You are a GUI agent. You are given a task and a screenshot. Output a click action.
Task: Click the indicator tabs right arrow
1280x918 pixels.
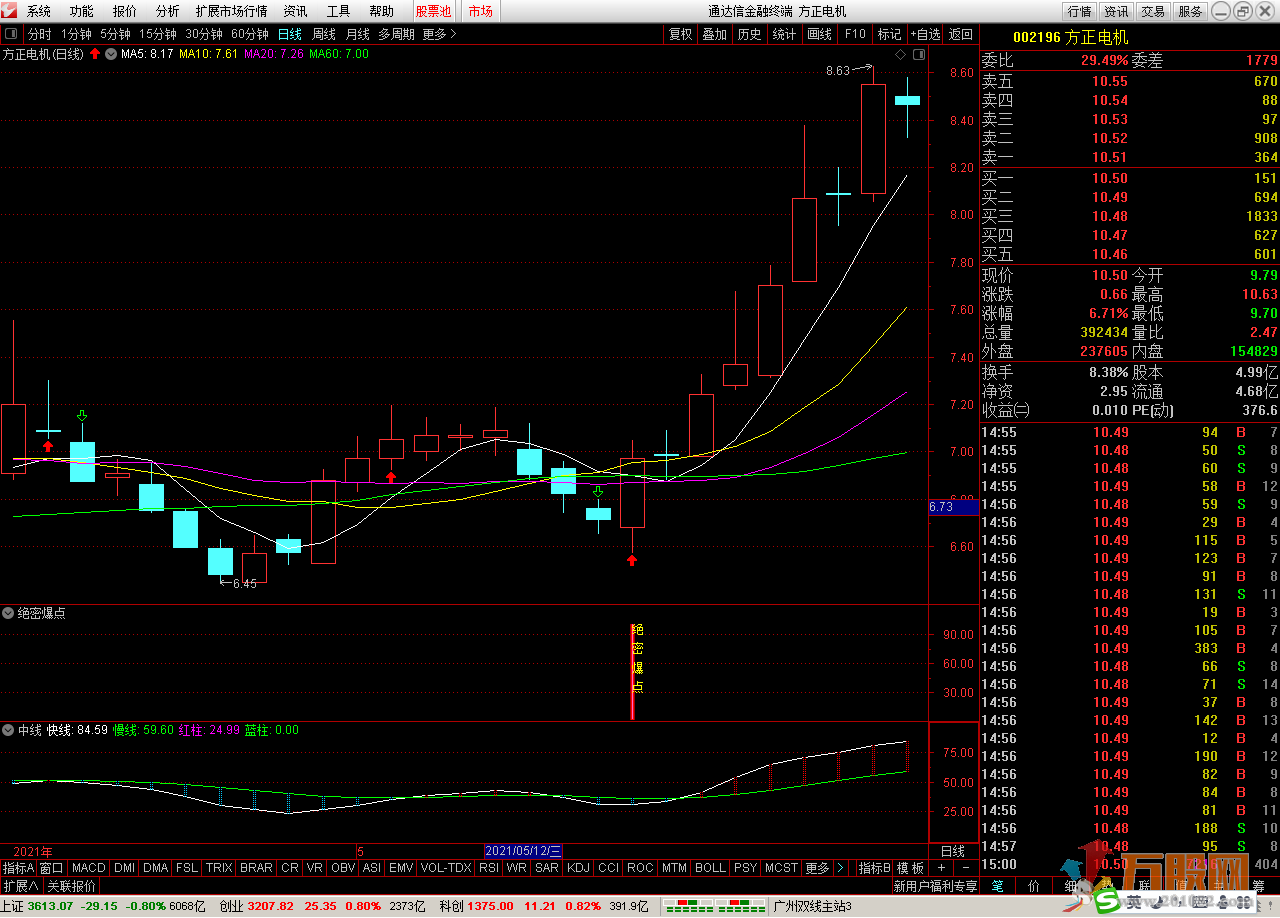click(x=840, y=868)
